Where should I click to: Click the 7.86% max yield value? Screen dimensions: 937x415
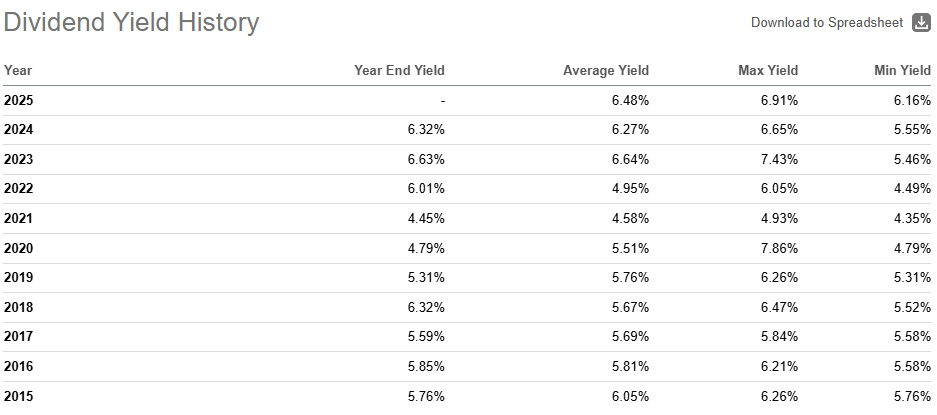[x=778, y=248]
